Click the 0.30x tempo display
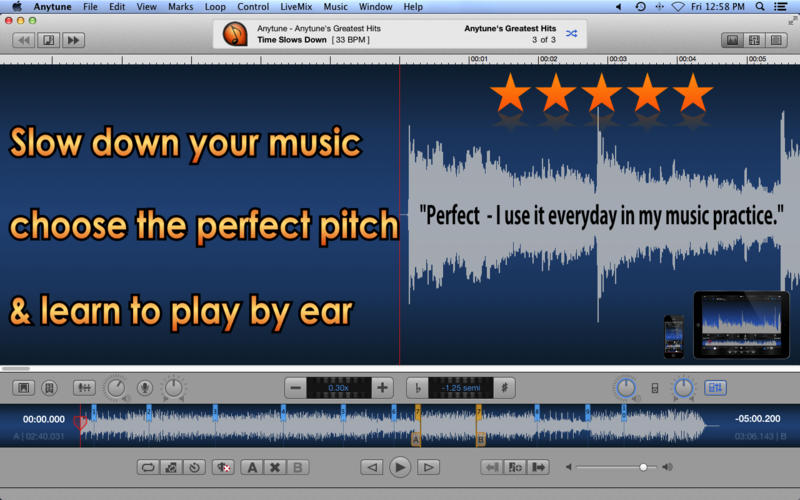 click(339, 388)
